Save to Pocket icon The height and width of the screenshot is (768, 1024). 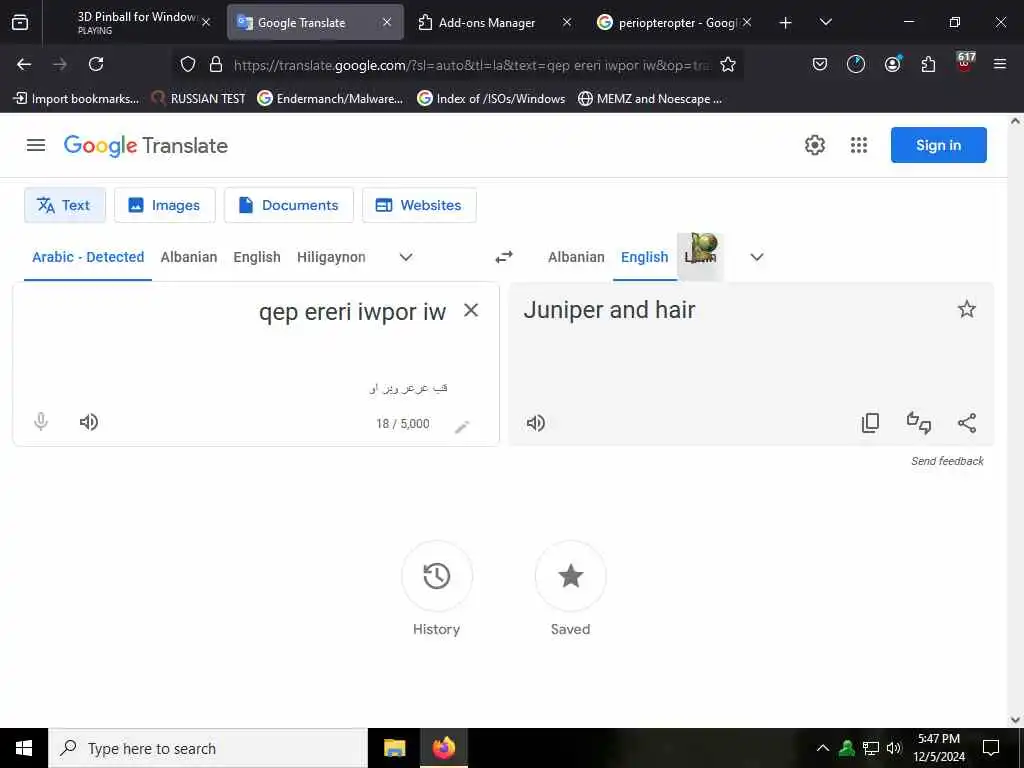click(820, 64)
